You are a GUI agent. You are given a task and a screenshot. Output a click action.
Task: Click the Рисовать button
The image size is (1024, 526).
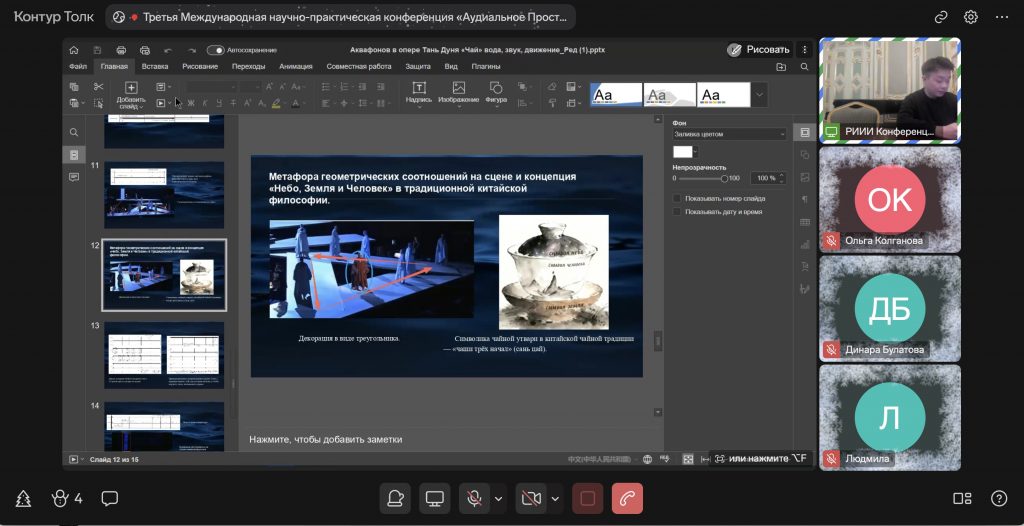[759, 49]
